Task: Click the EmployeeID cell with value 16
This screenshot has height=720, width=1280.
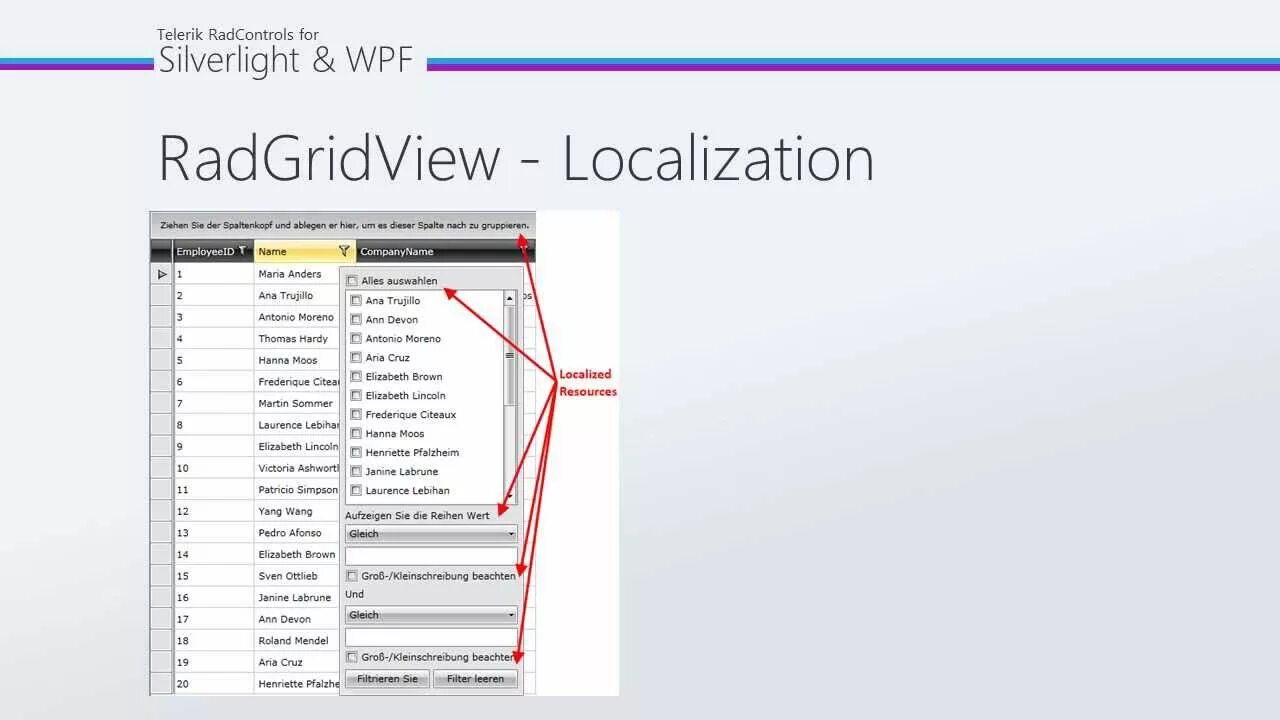Action: click(x=214, y=598)
